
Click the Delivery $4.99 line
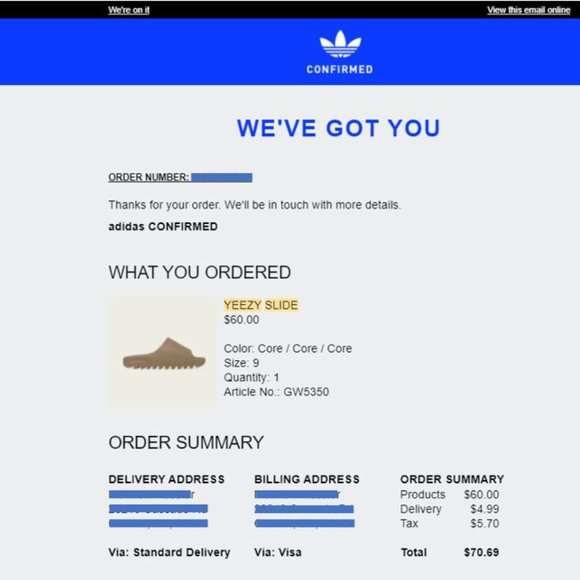tap(449, 509)
